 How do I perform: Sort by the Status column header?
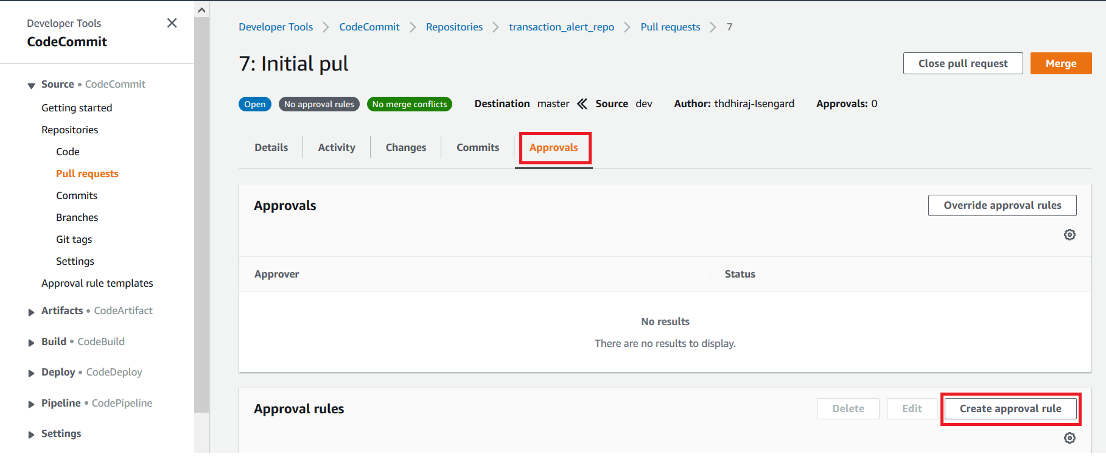click(x=740, y=274)
